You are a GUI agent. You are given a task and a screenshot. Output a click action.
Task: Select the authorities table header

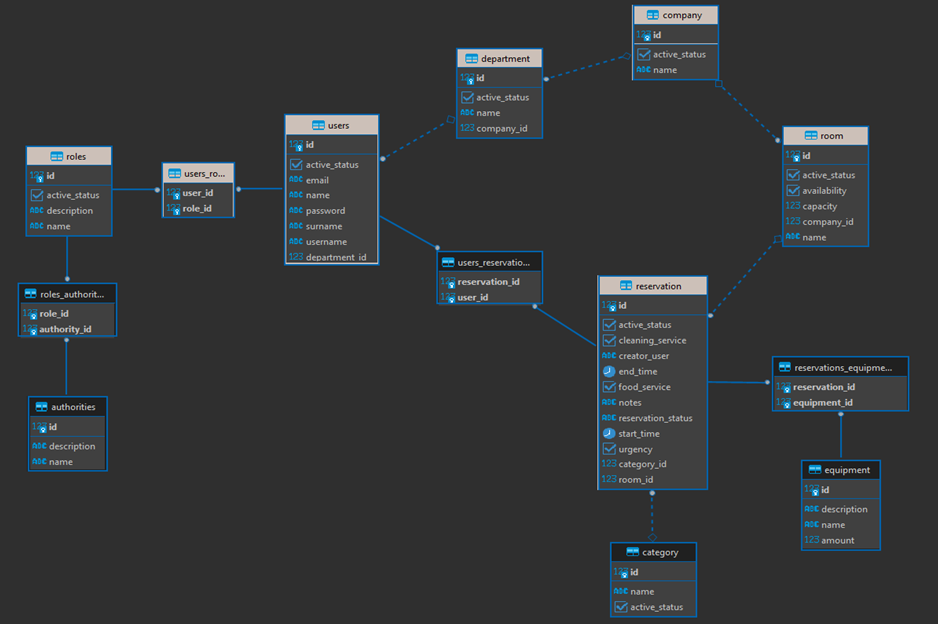[x=67, y=407]
